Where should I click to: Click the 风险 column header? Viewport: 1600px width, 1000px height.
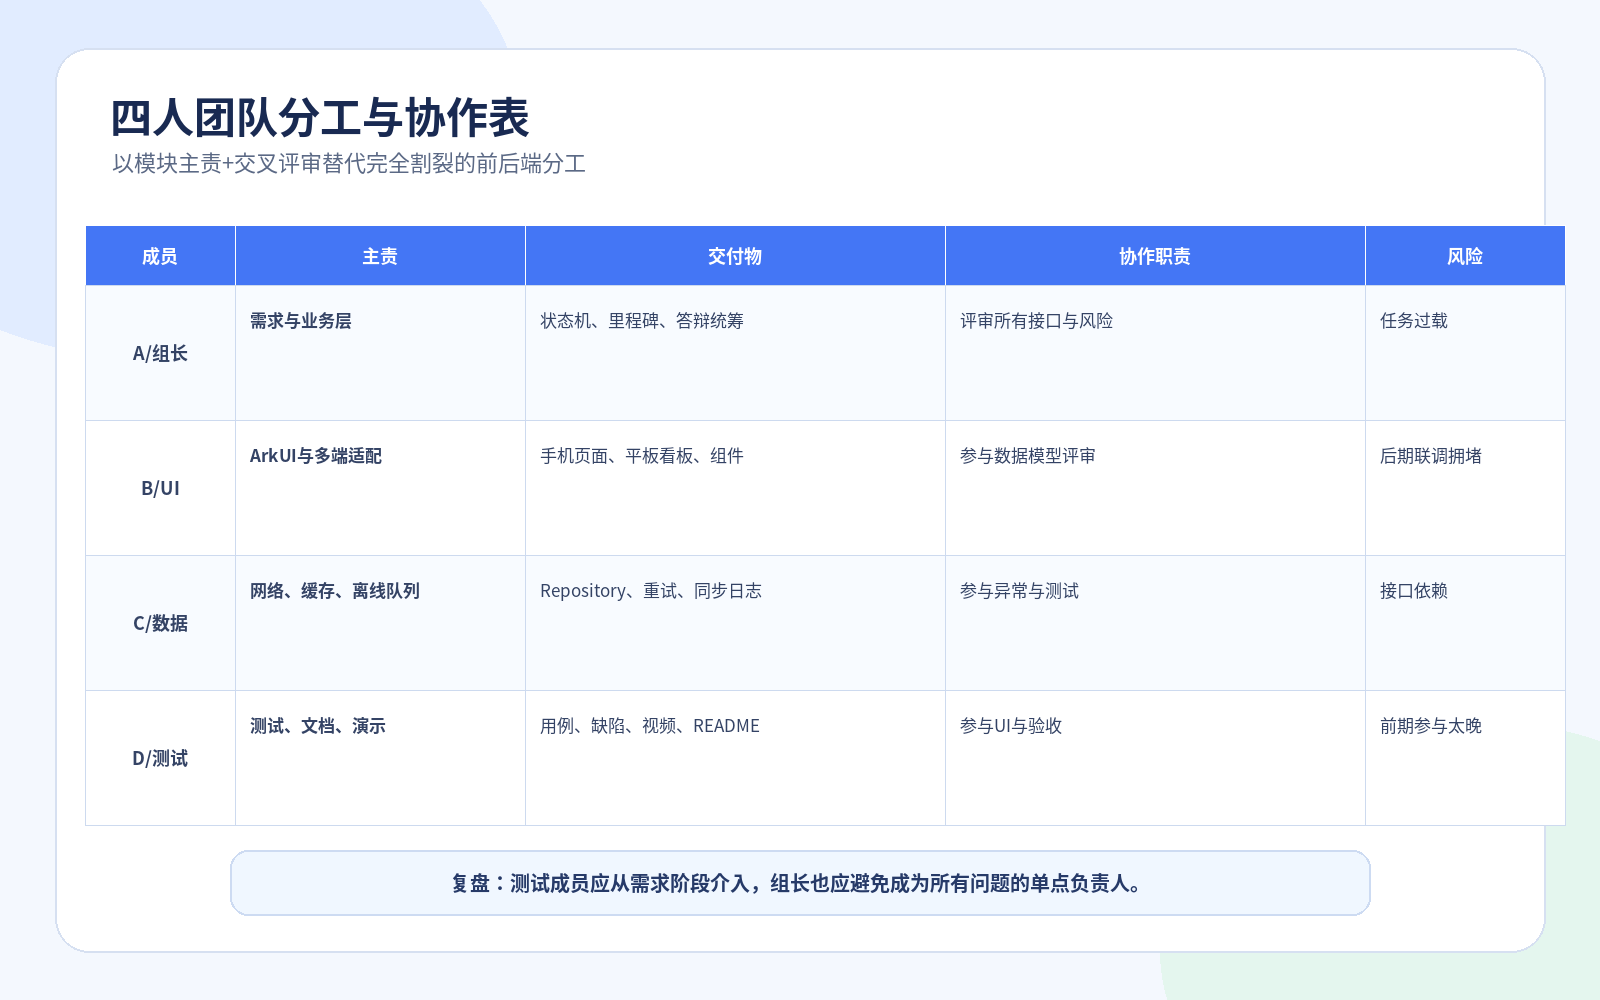point(1465,256)
